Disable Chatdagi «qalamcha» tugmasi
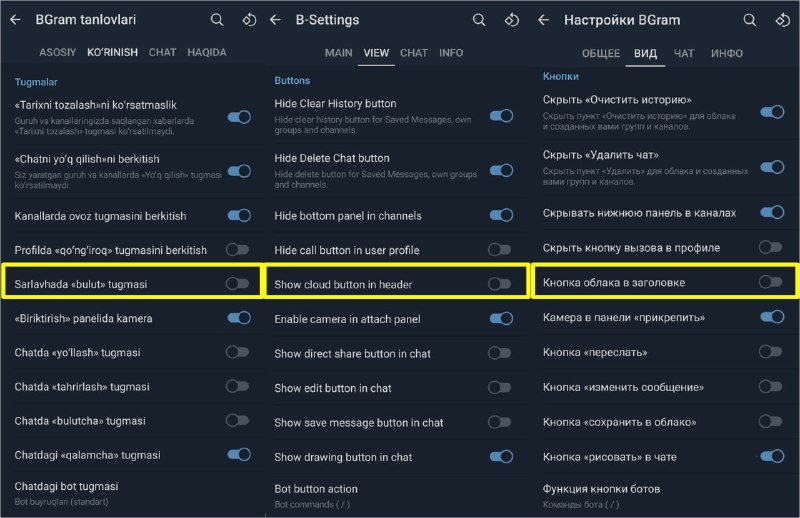This screenshot has width=800, height=518. [x=239, y=454]
